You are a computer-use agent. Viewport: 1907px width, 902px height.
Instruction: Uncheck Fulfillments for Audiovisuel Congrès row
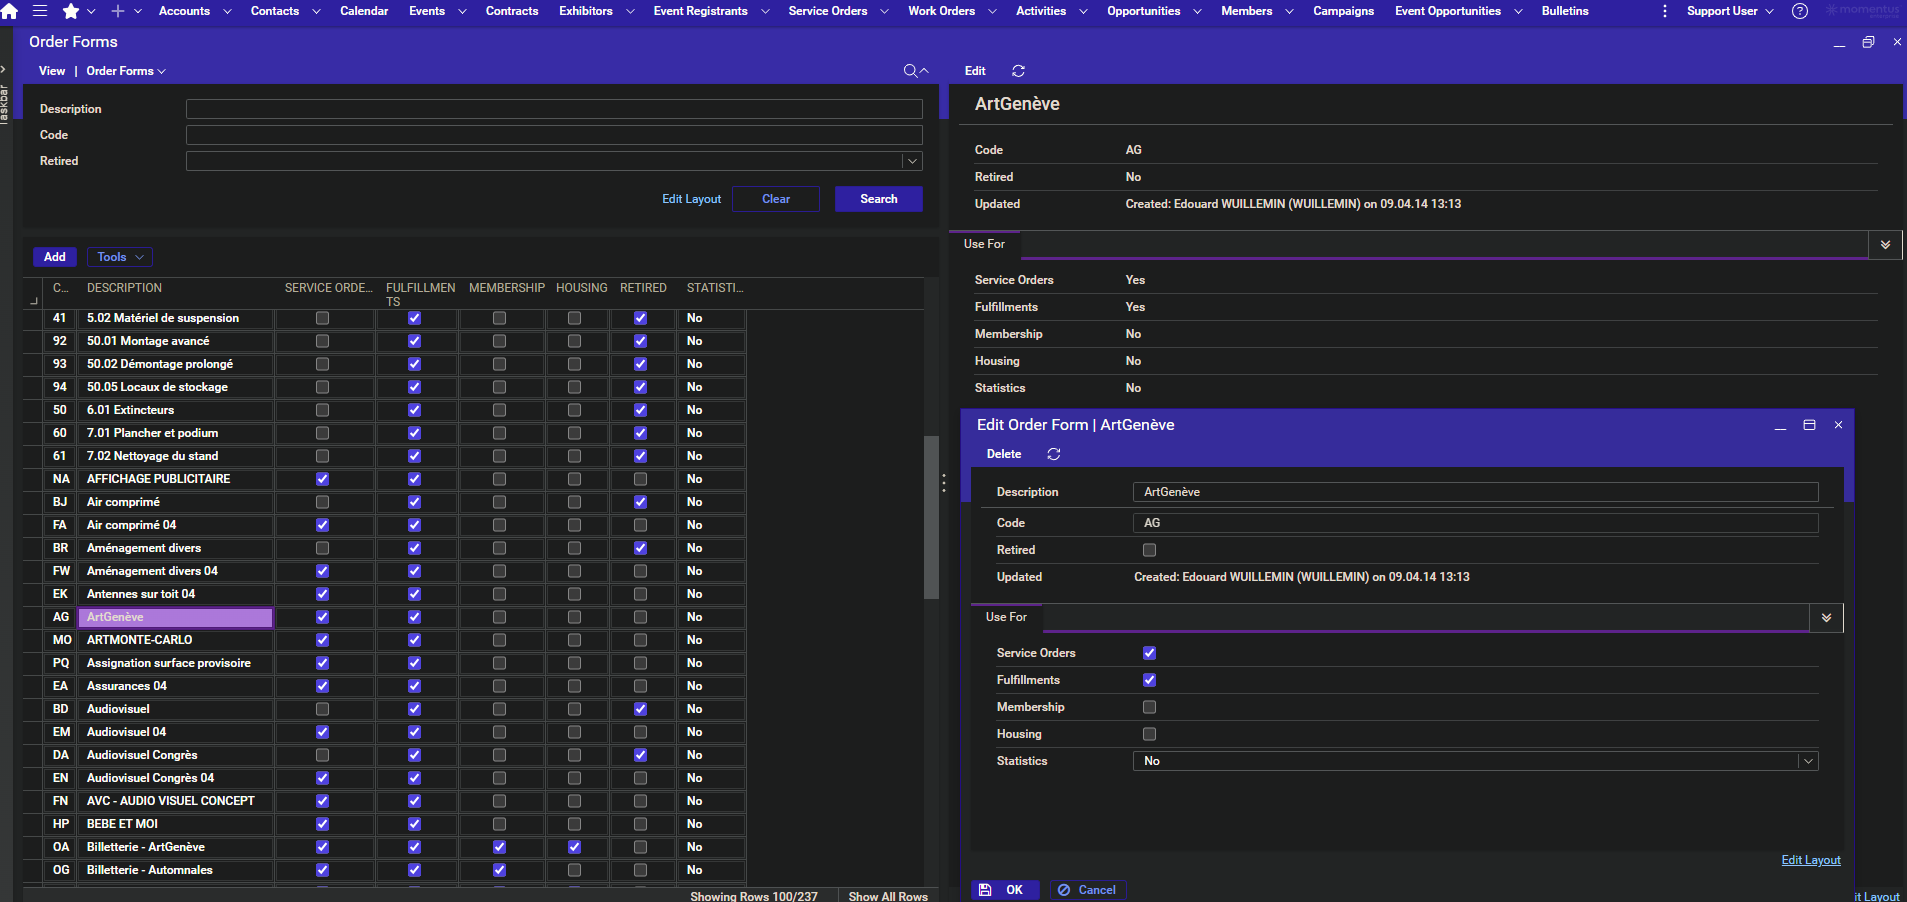coord(414,755)
